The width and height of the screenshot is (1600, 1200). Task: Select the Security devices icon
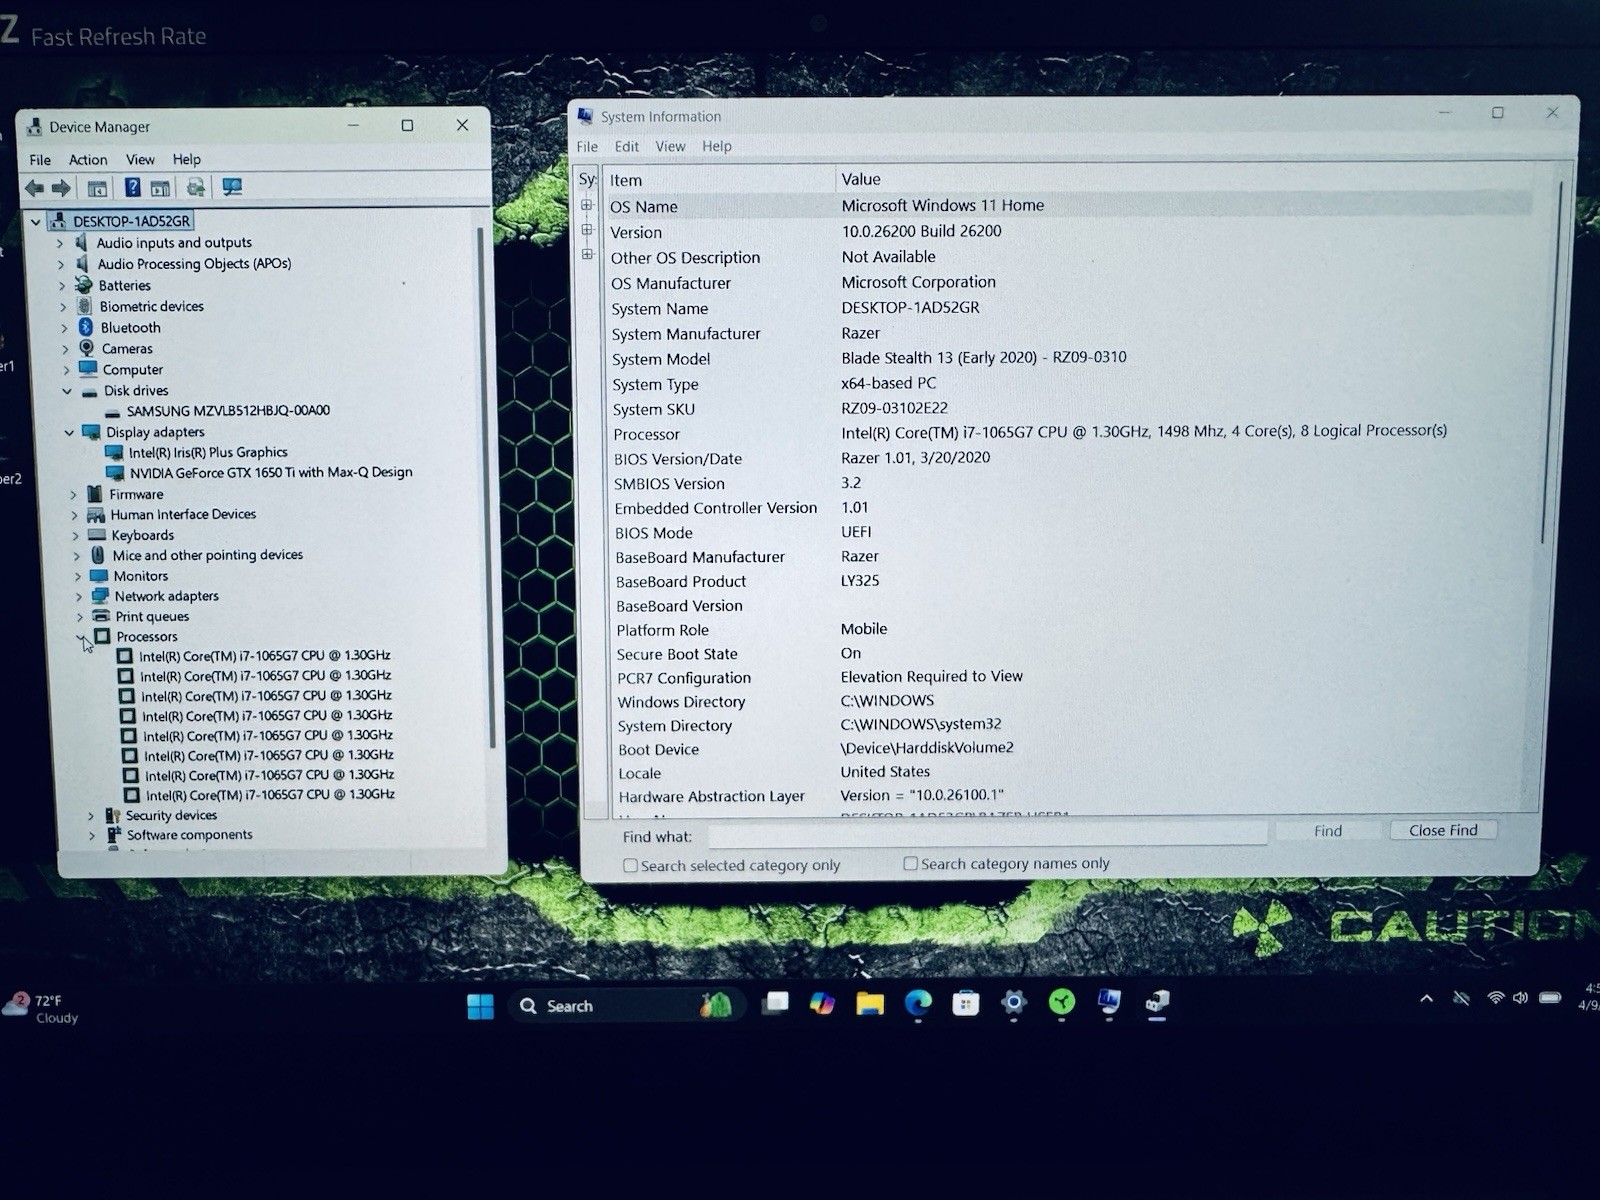coord(113,815)
